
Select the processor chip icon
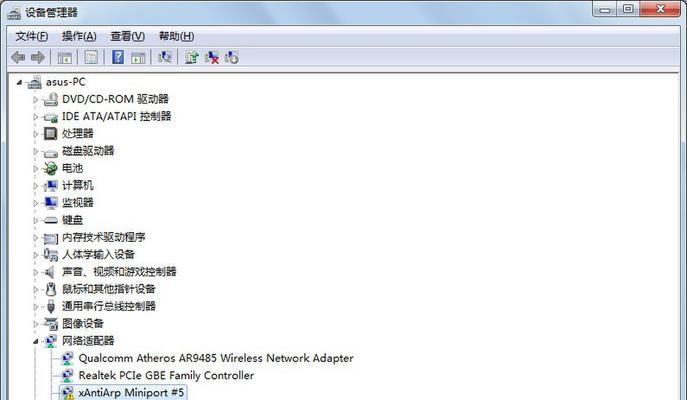click(51, 134)
